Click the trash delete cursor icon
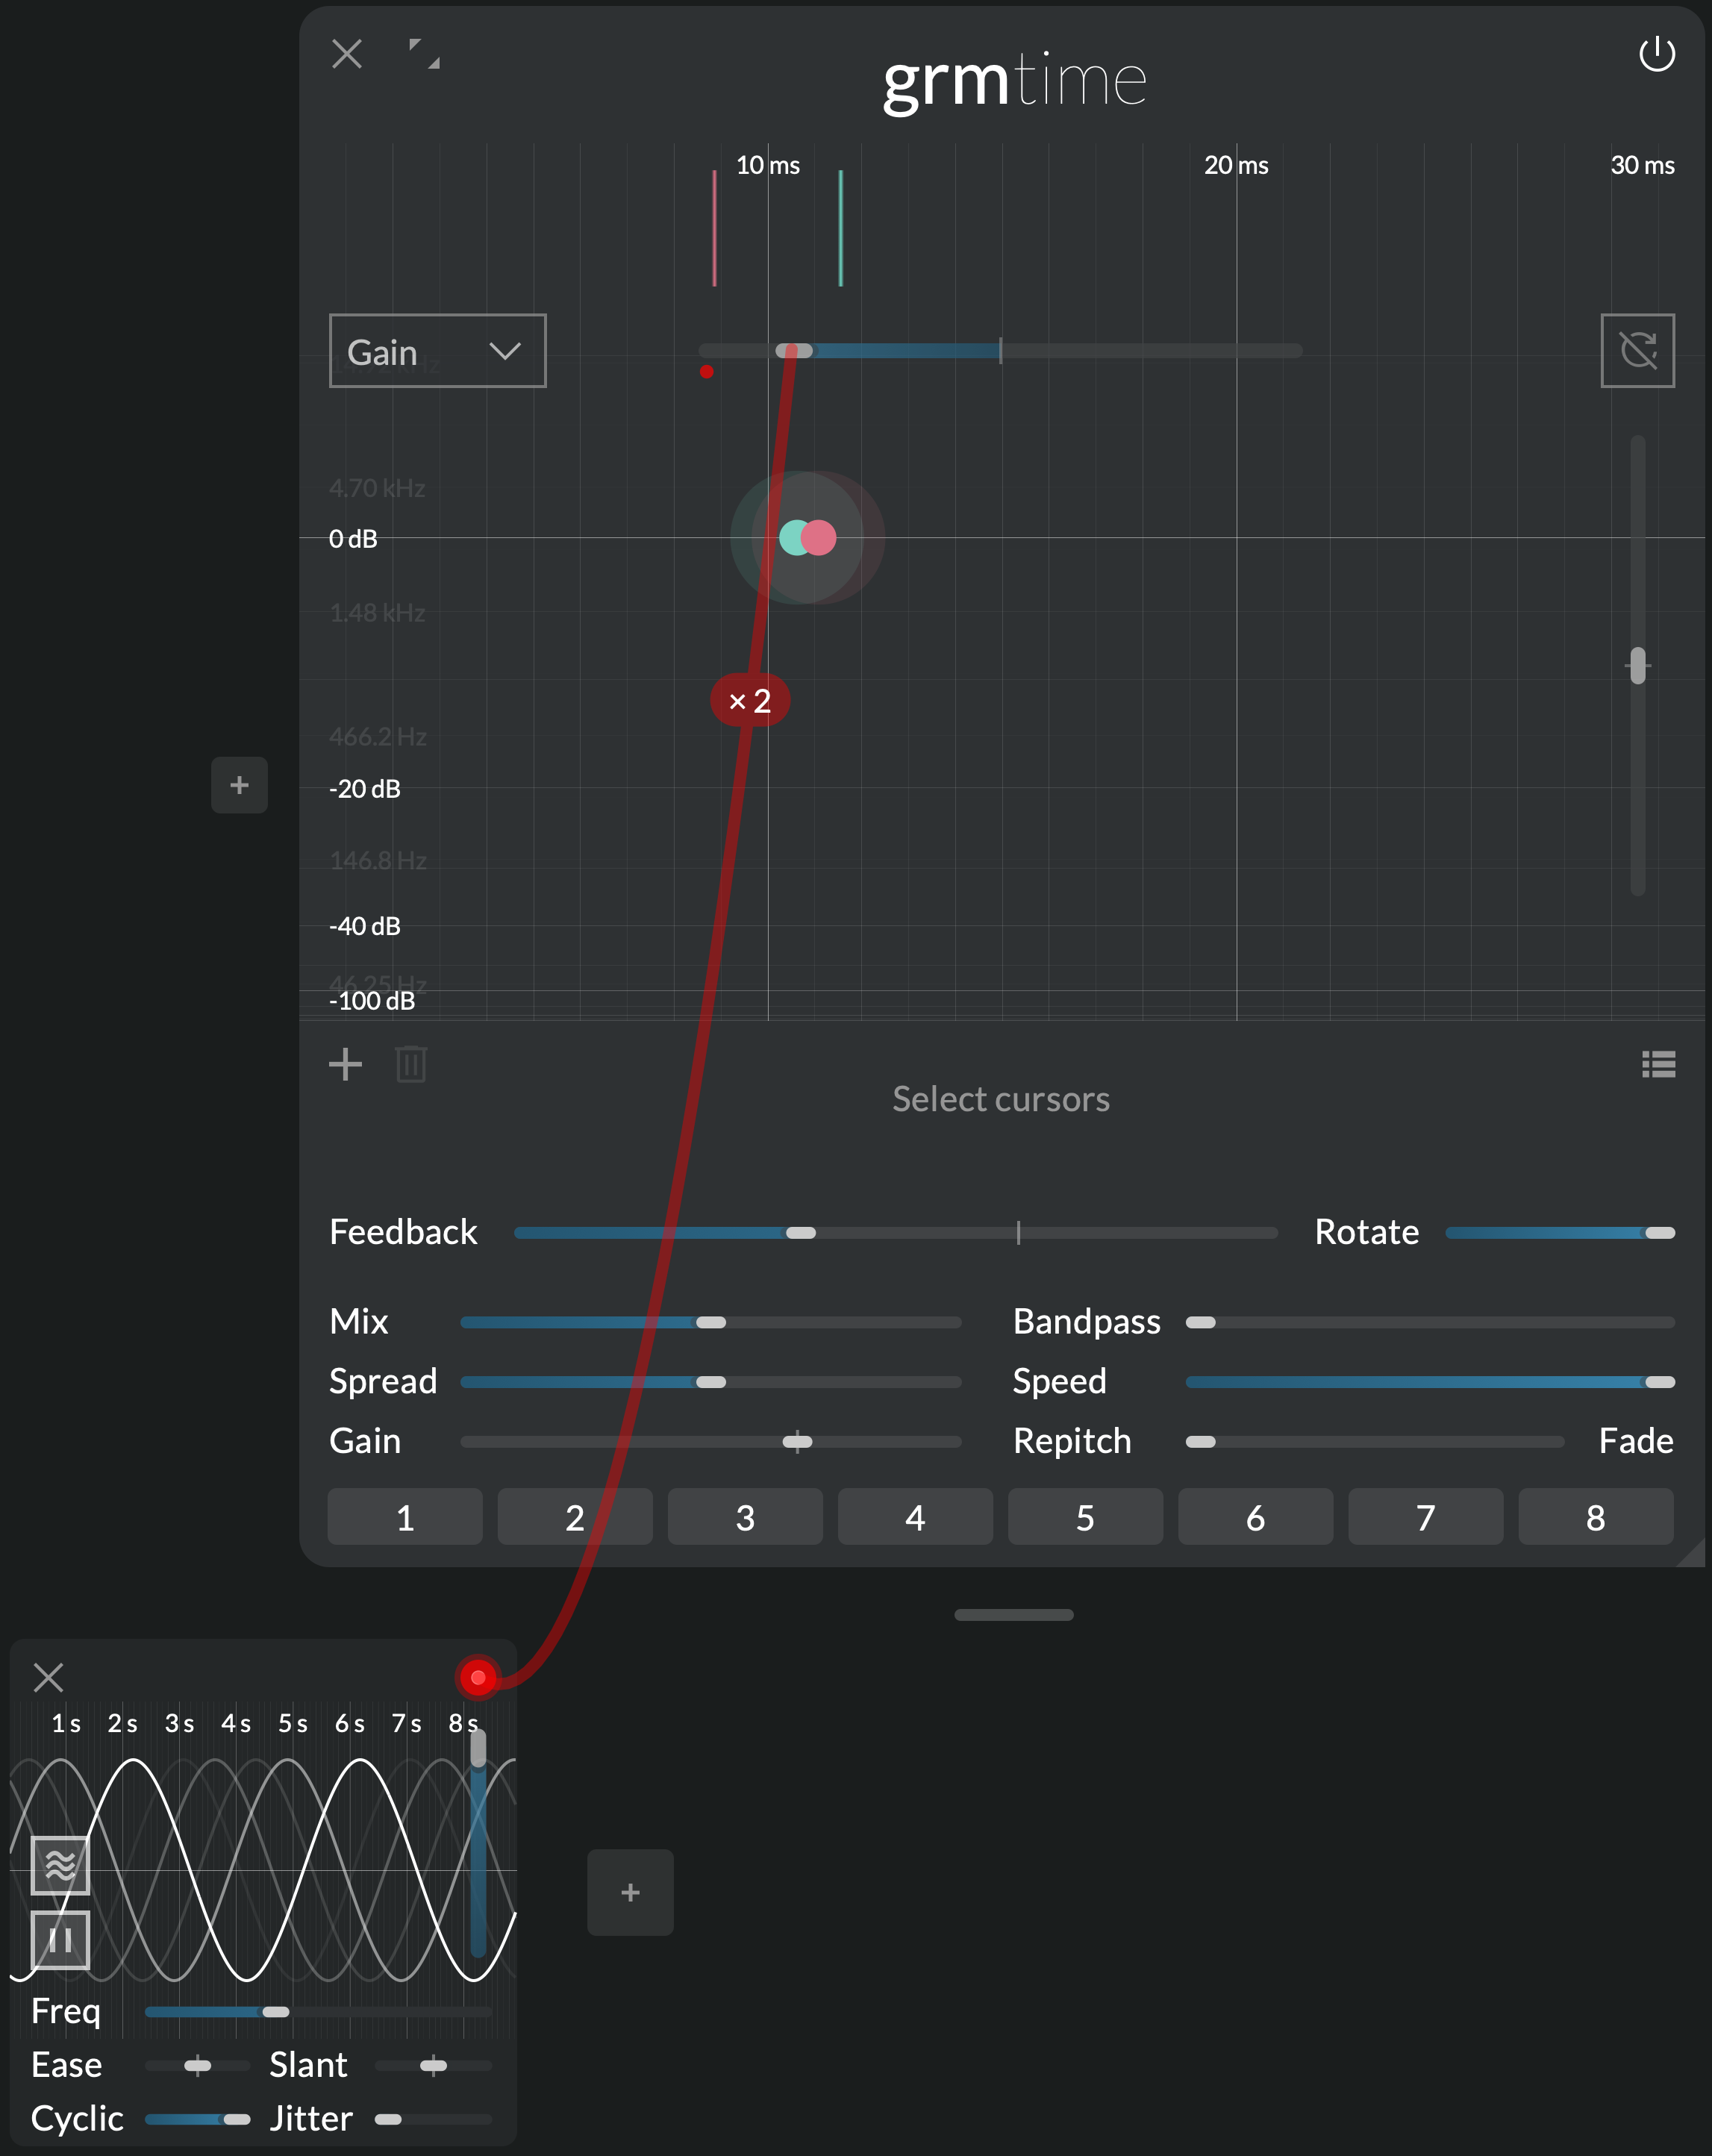The height and width of the screenshot is (2156, 1712). (x=411, y=1064)
